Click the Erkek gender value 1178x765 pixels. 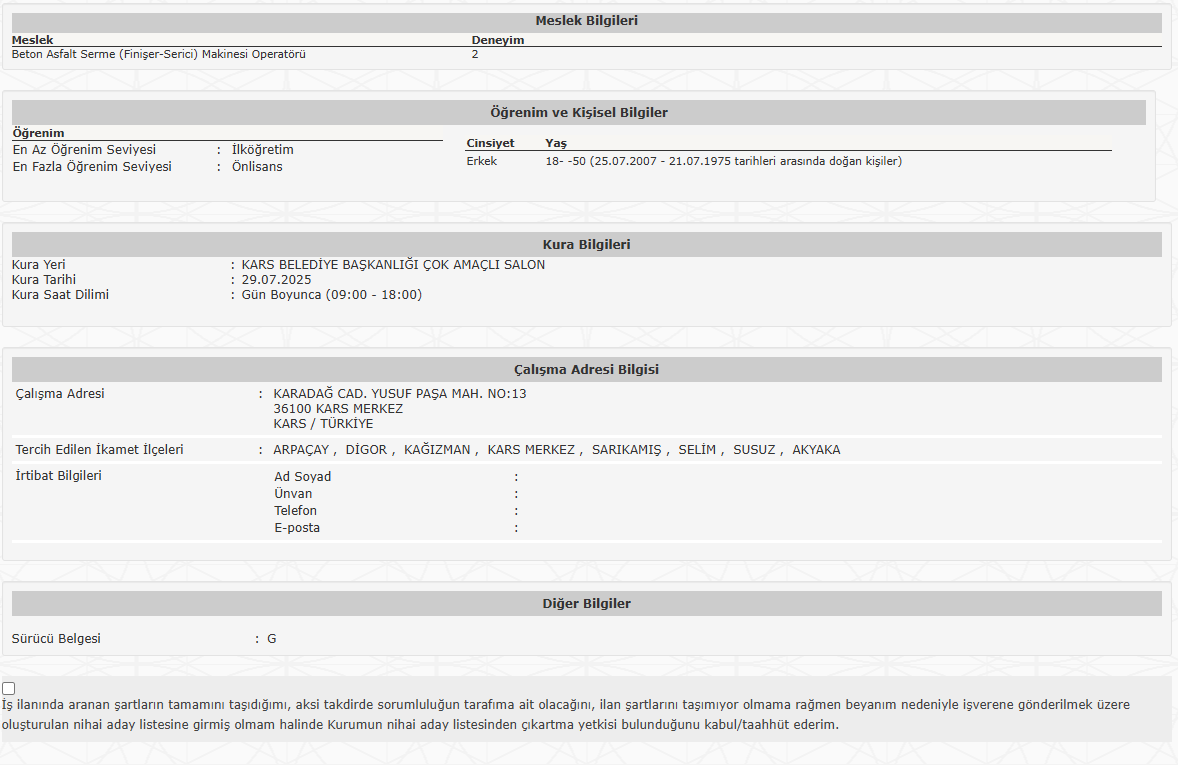tap(481, 161)
